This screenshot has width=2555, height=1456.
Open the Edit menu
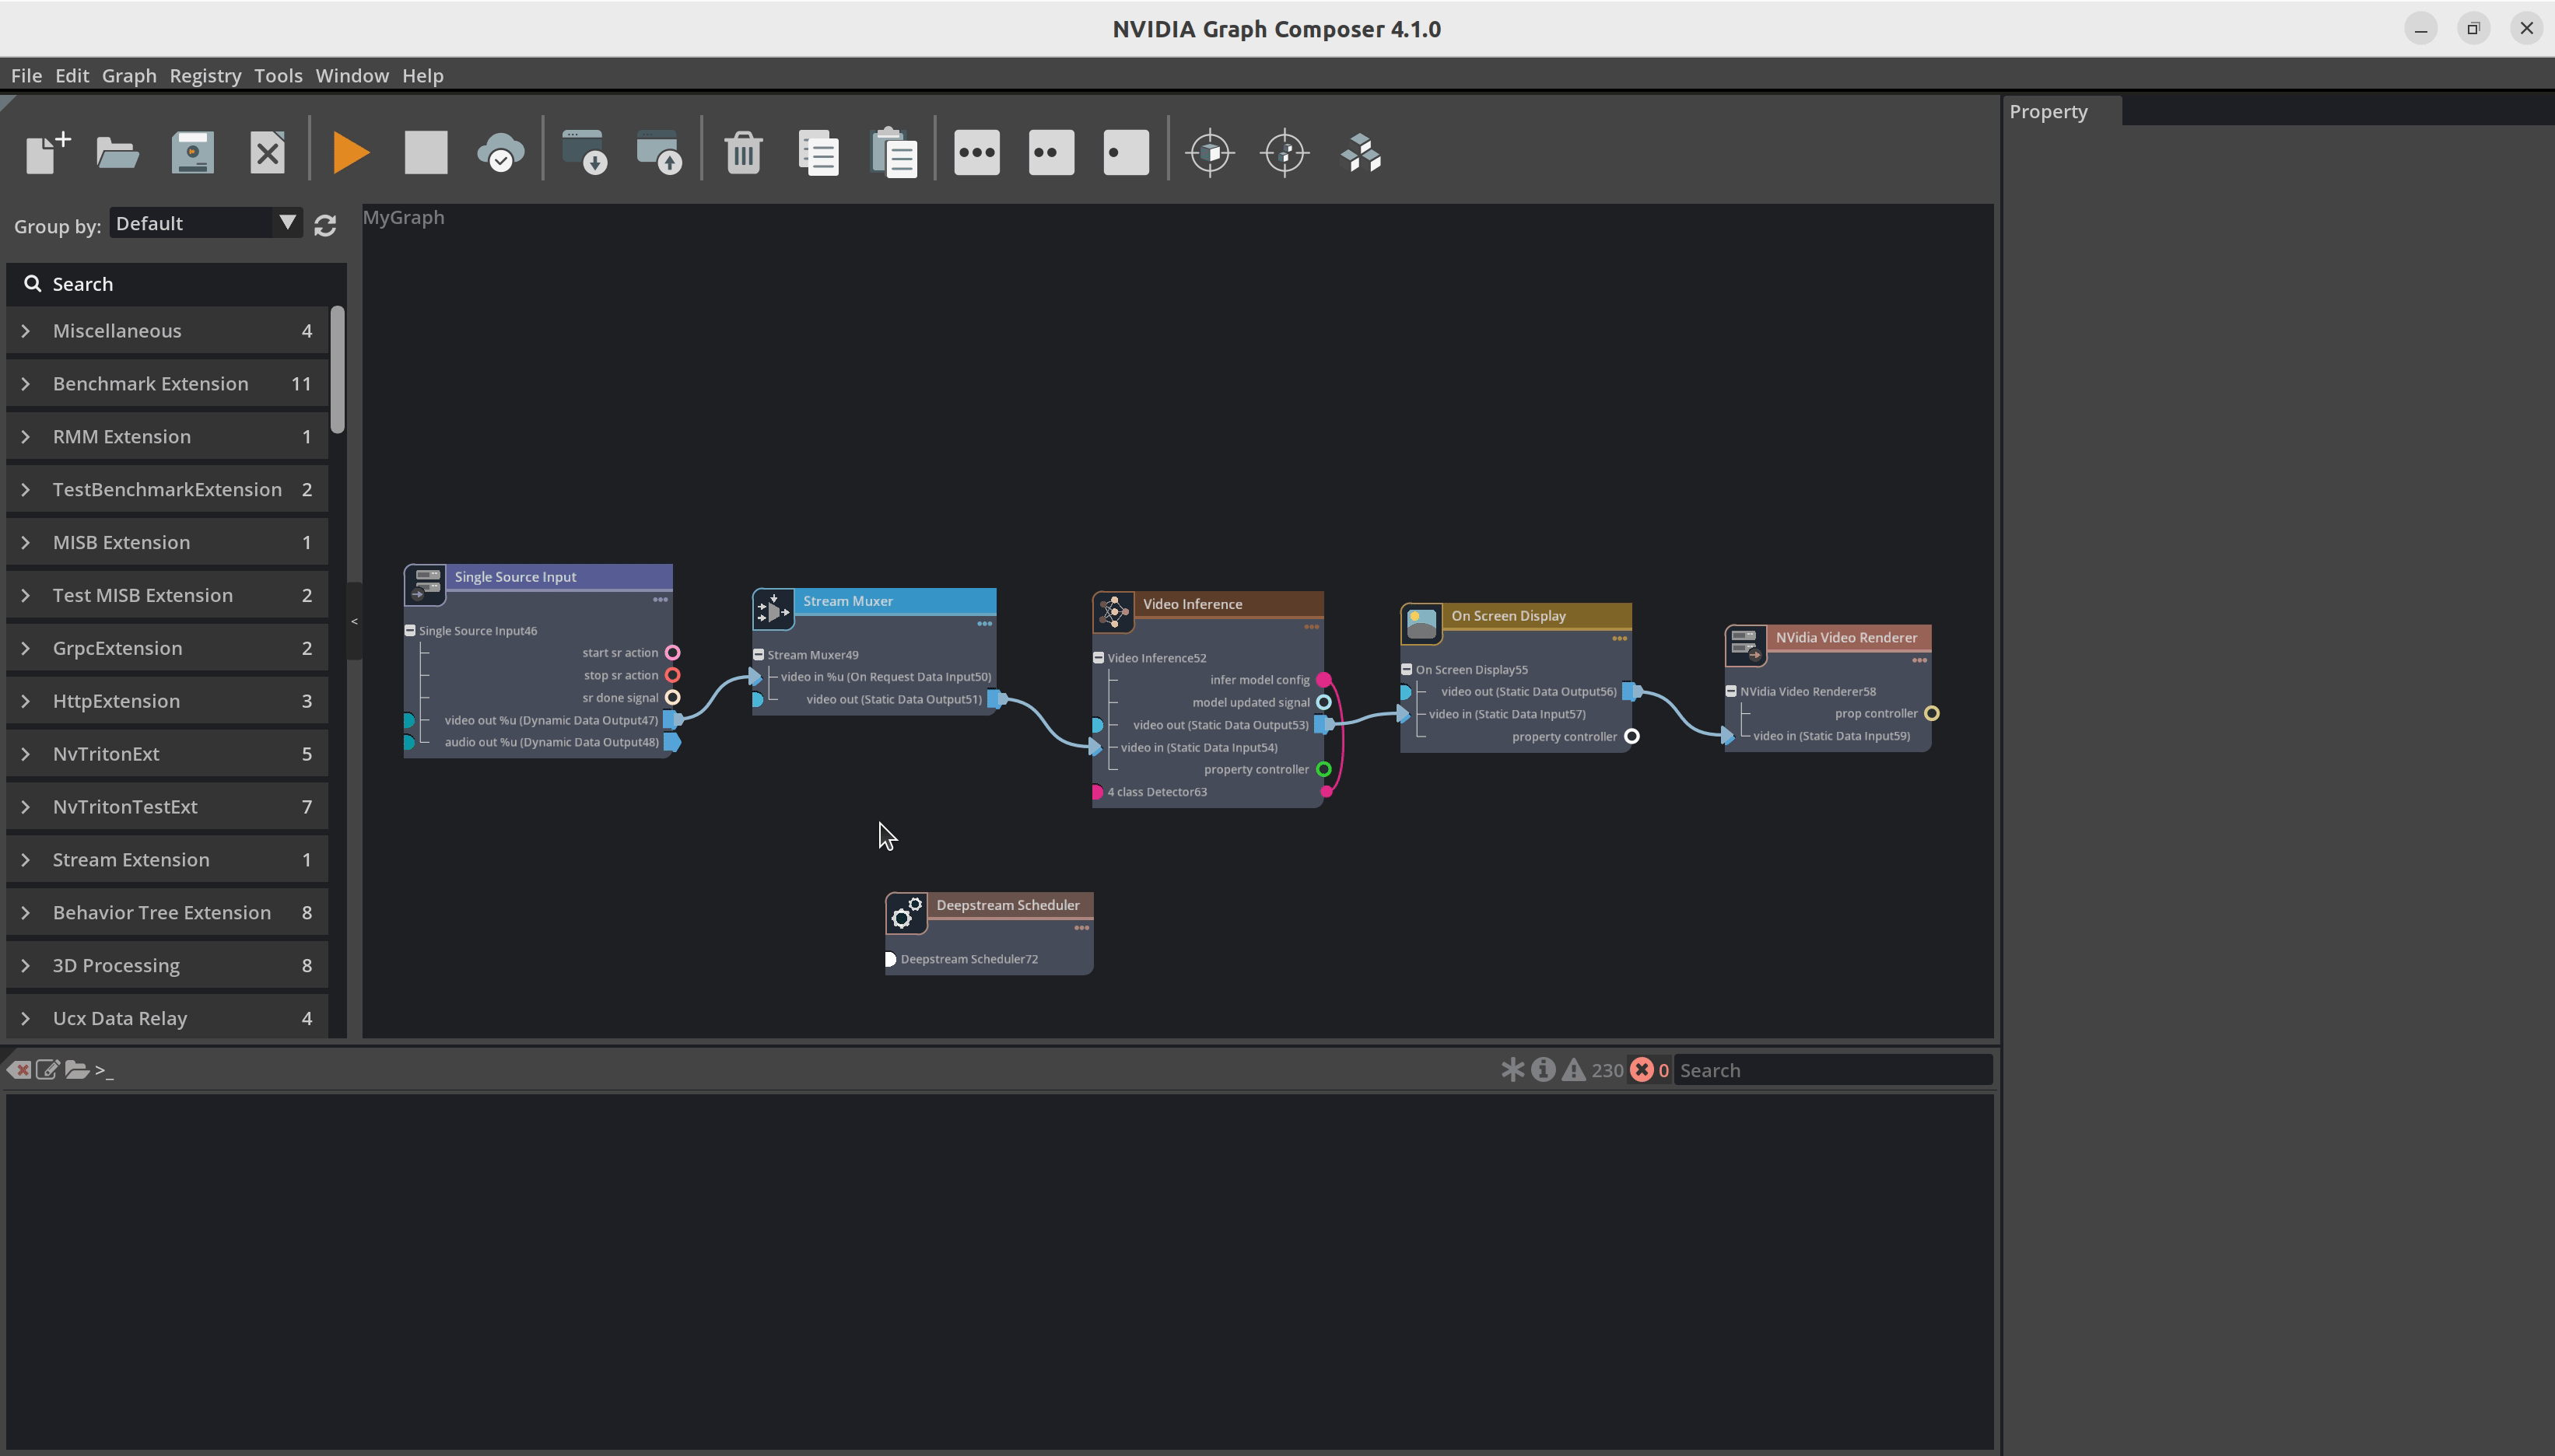(x=72, y=76)
